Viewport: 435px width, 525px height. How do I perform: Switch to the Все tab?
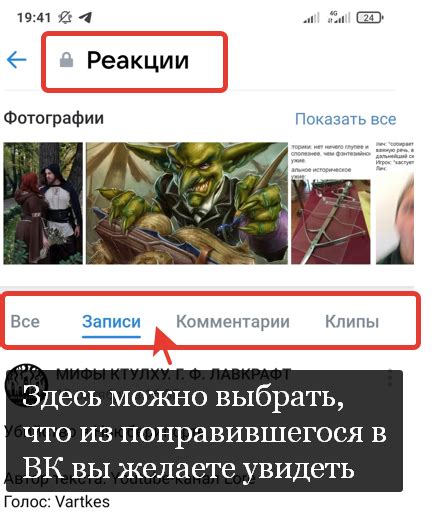25,321
